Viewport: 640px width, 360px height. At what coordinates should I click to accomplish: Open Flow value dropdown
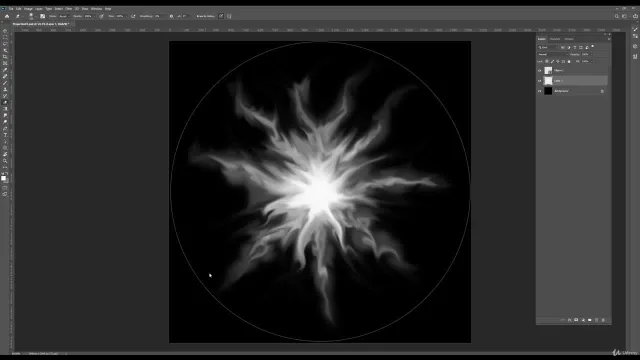click(126, 16)
